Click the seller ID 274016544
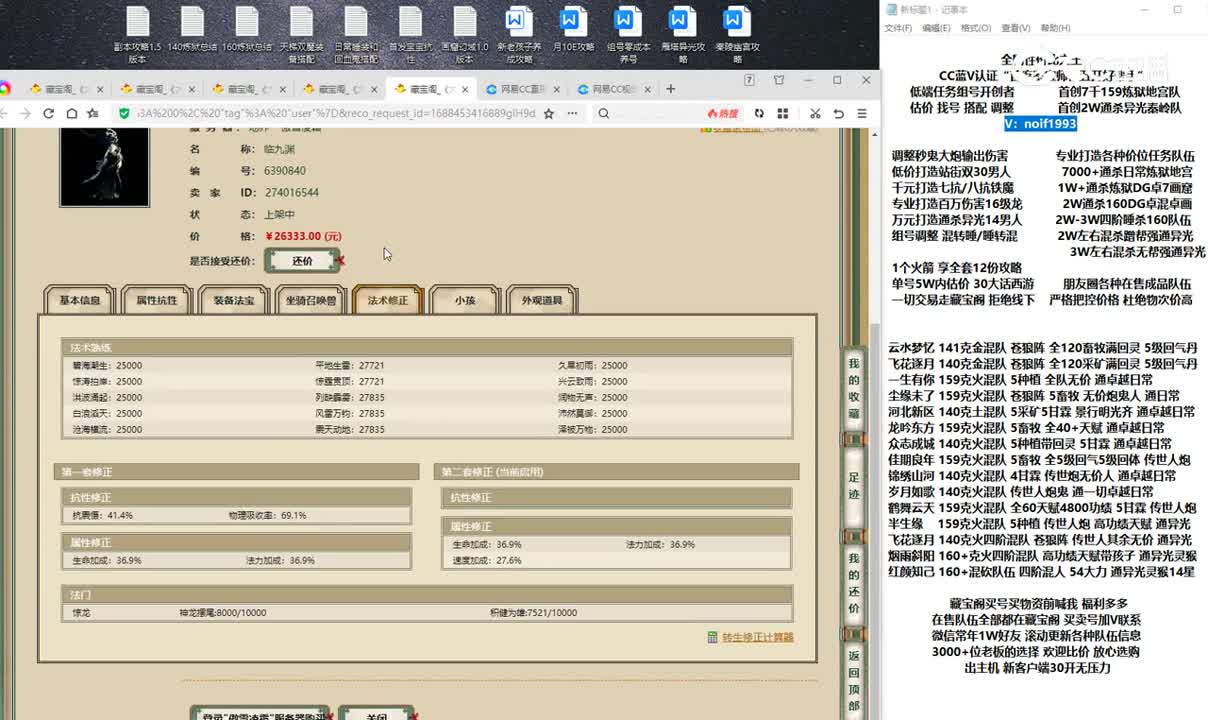The width and height of the screenshot is (1208, 720). point(292,192)
